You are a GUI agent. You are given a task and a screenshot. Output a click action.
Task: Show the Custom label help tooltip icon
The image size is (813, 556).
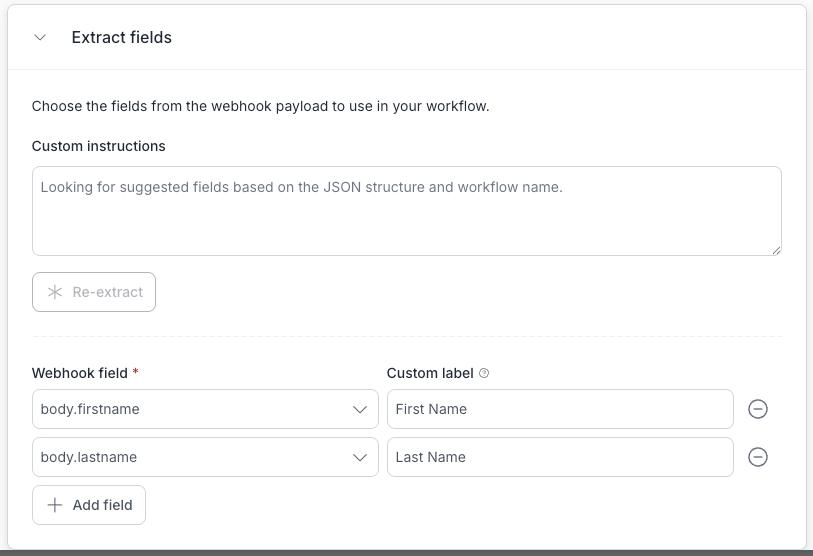[484, 373]
